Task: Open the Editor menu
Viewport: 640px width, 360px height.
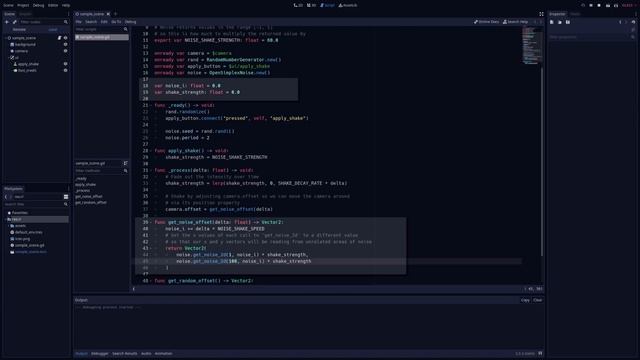Action: tap(53, 5)
